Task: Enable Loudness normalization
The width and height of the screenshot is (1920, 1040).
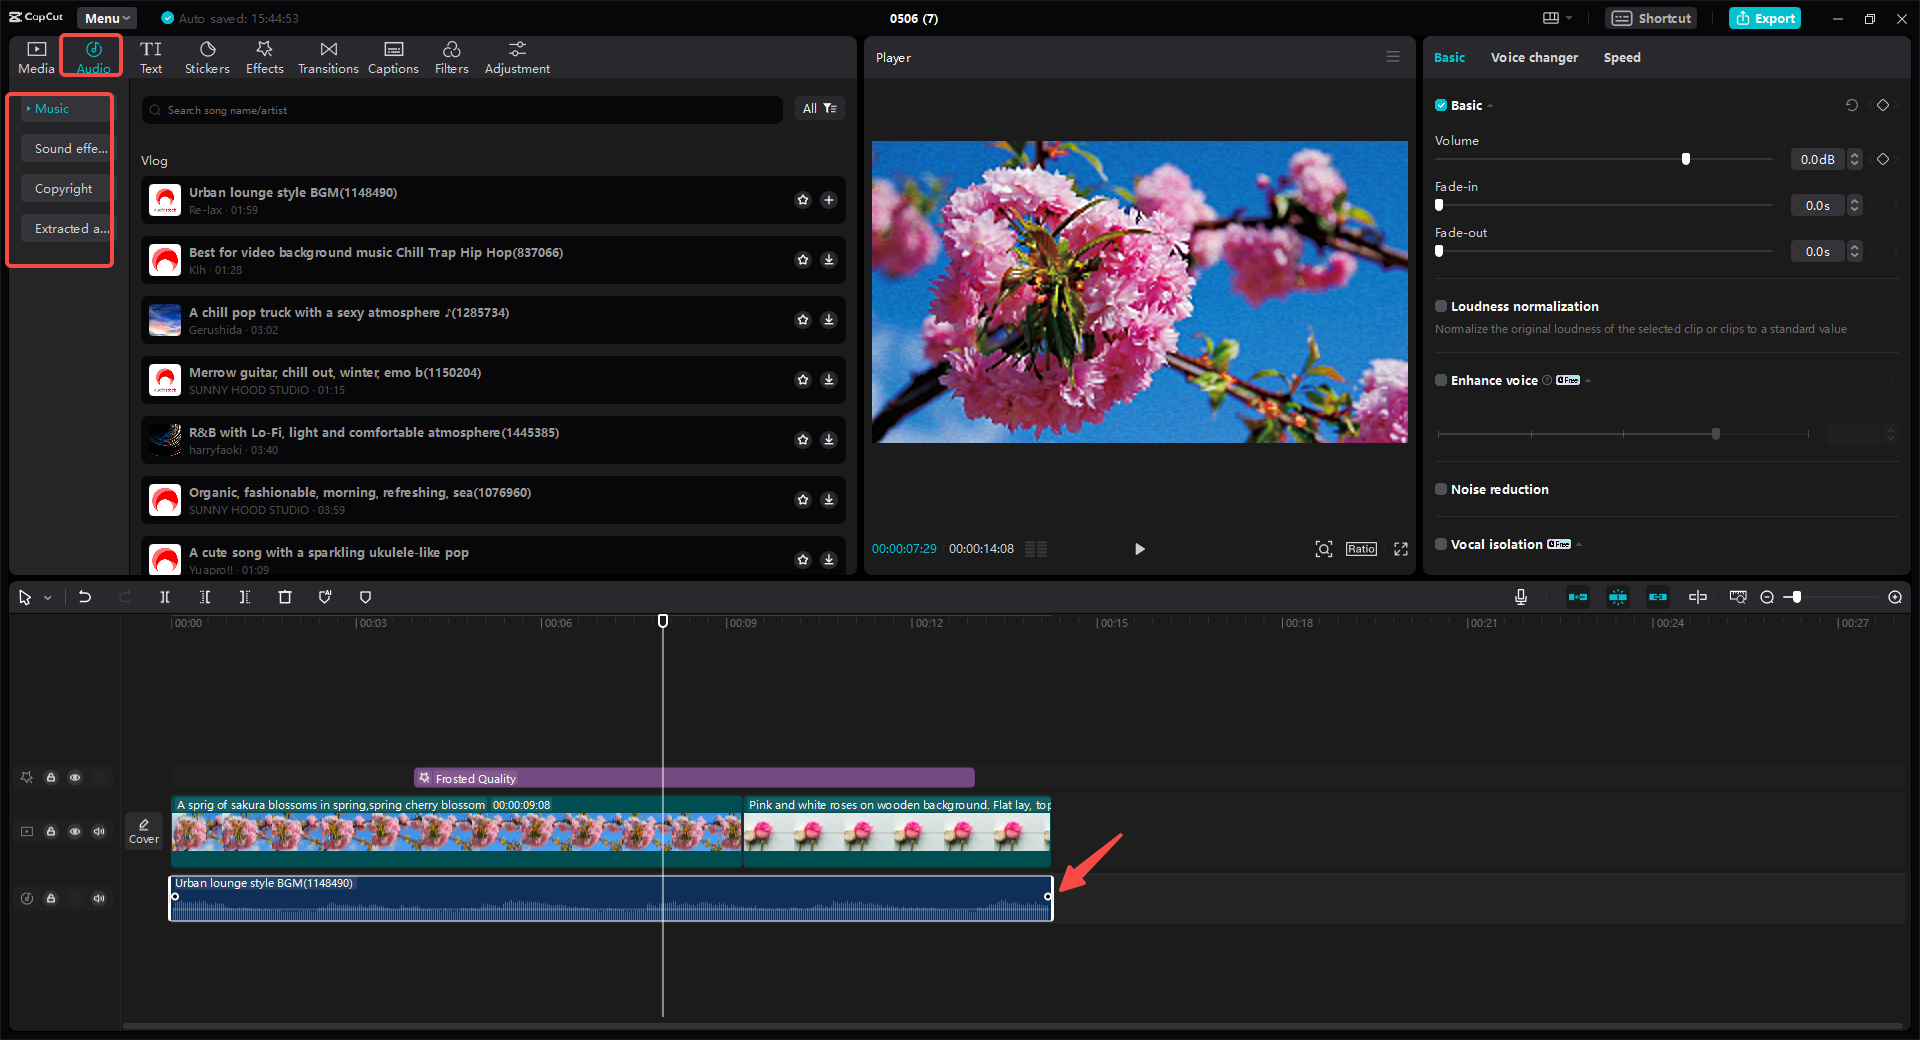Action: [1440, 306]
